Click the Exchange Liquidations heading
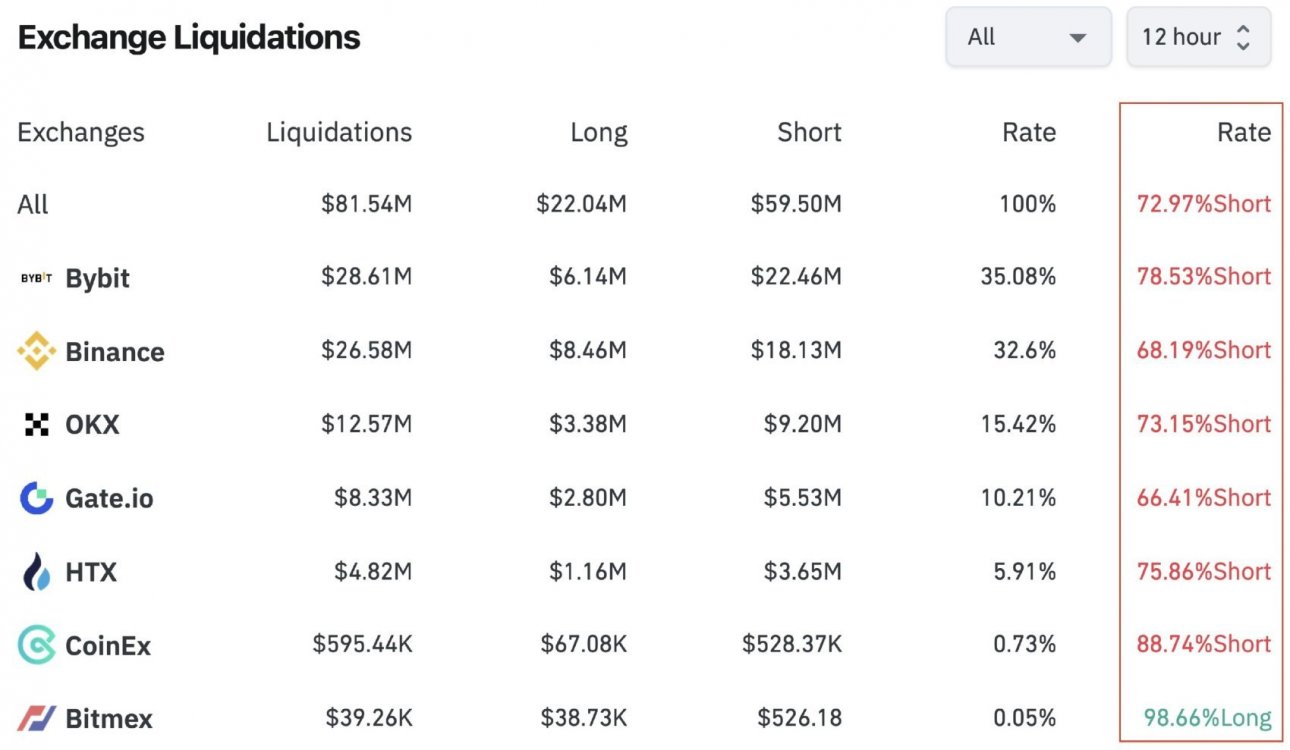The width and height of the screenshot is (1290, 750). pyautogui.click(x=189, y=38)
